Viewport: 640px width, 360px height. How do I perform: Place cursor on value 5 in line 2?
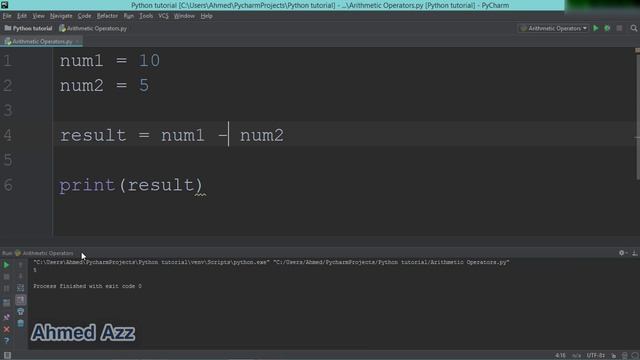point(144,86)
